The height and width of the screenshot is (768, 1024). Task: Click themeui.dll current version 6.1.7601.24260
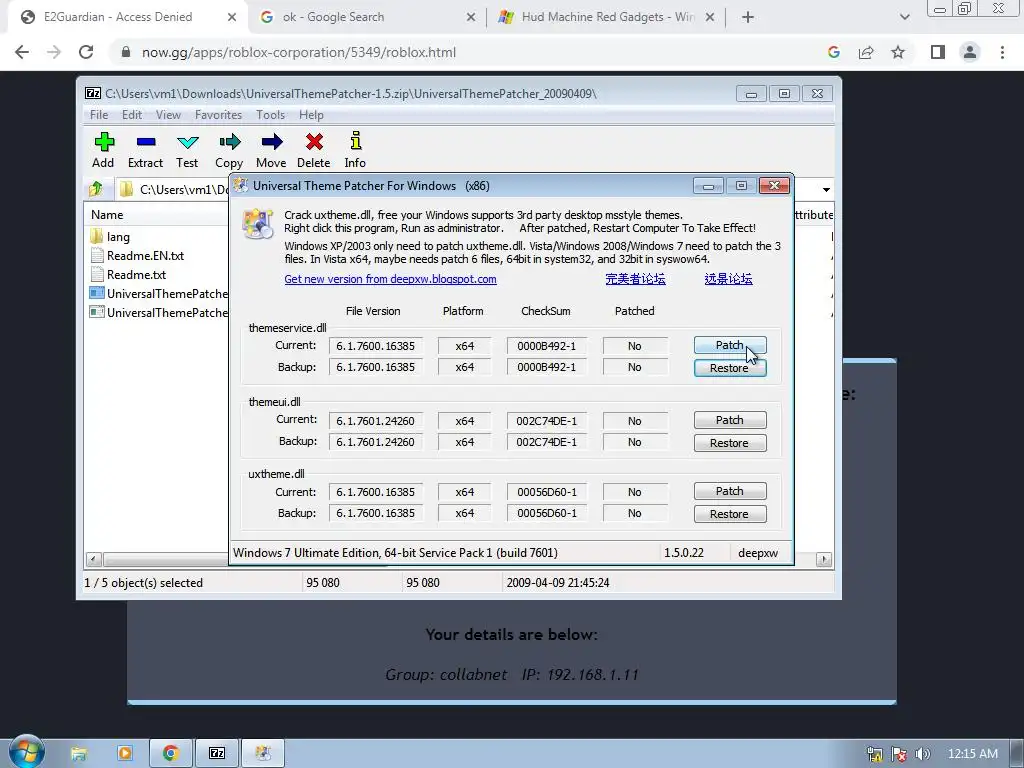(x=376, y=421)
